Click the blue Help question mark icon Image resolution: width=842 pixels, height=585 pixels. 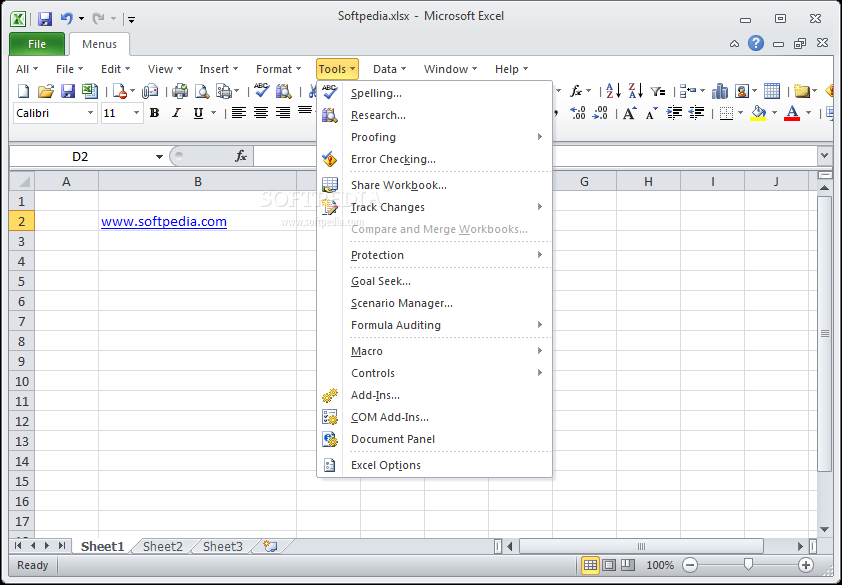click(756, 44)
